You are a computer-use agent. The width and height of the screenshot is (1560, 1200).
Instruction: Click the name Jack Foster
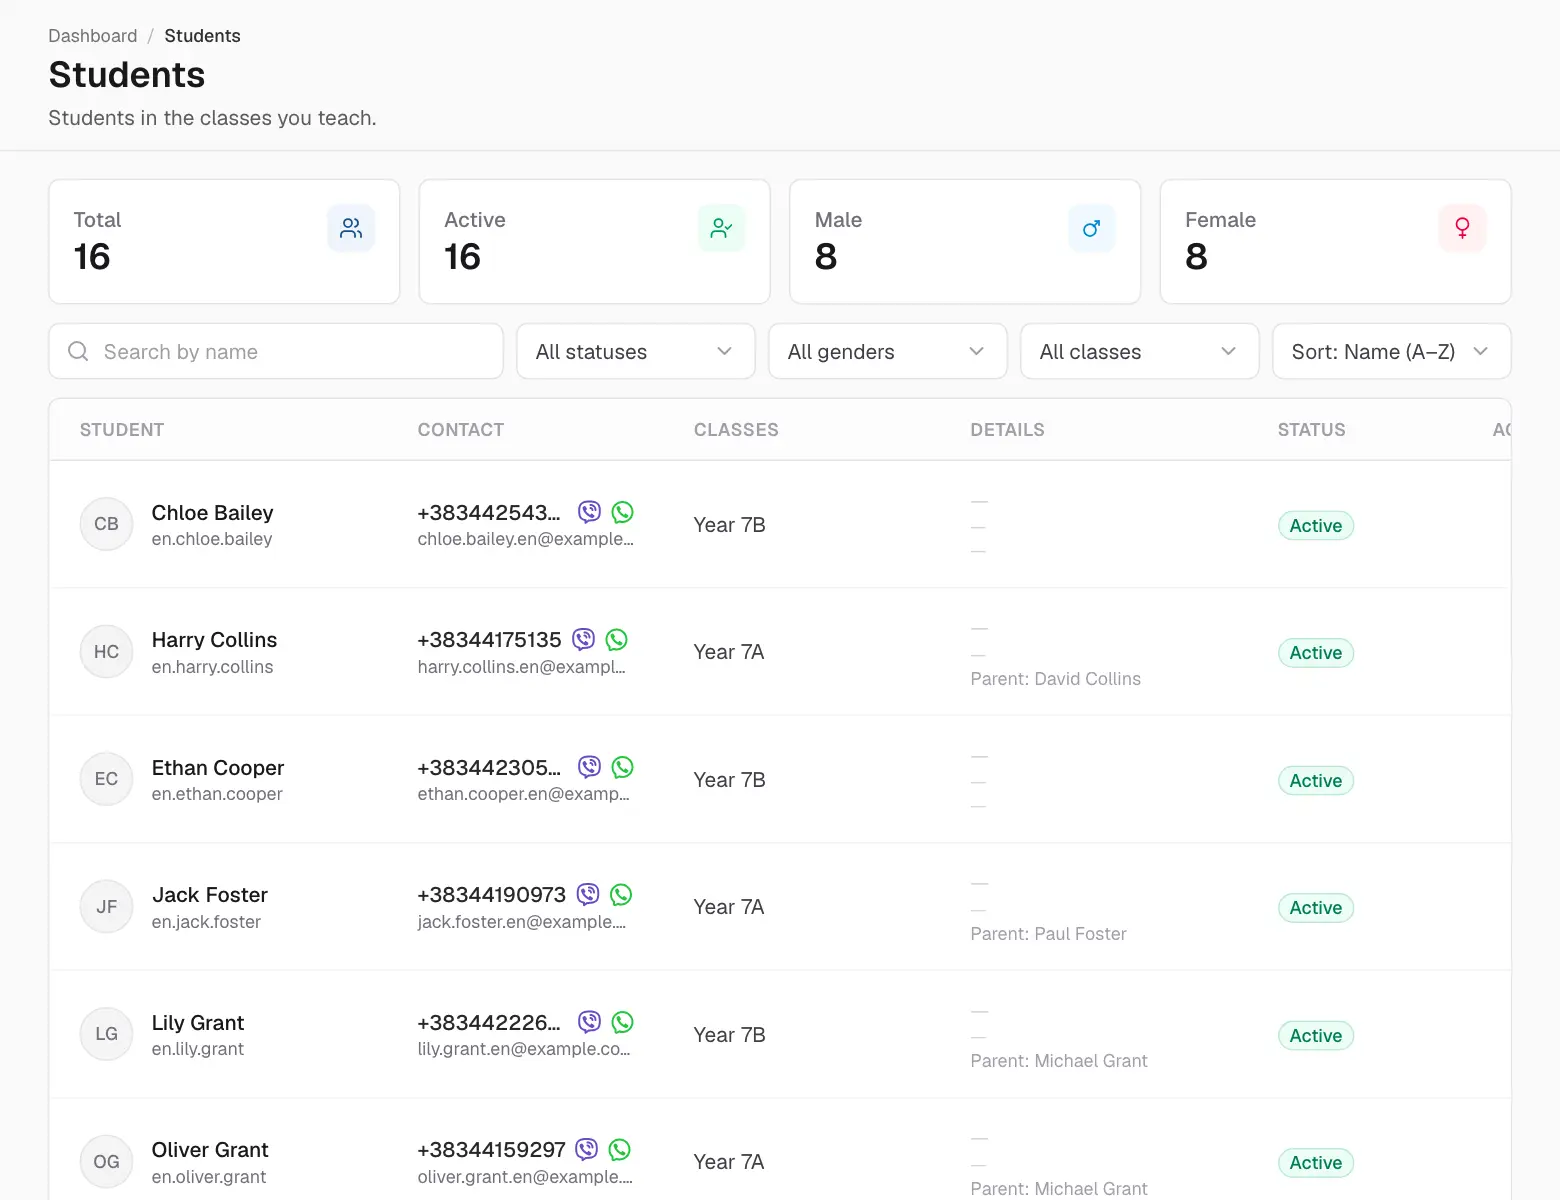pos(210,894)
